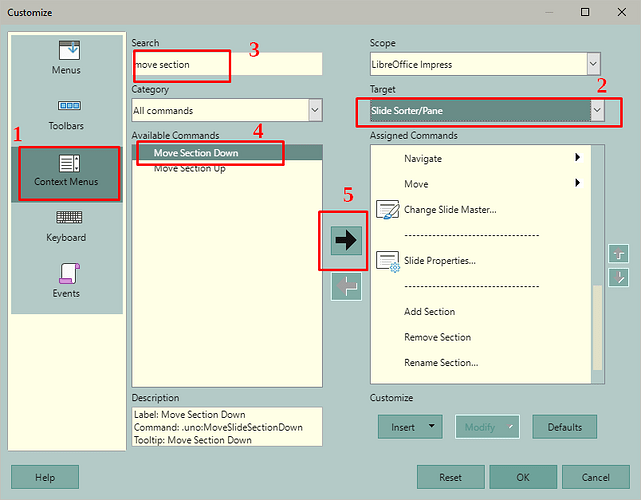Viewport: 641px width, 500px height.
Task: Click the Search field containing 'move section'
Action: coord(227,64)
